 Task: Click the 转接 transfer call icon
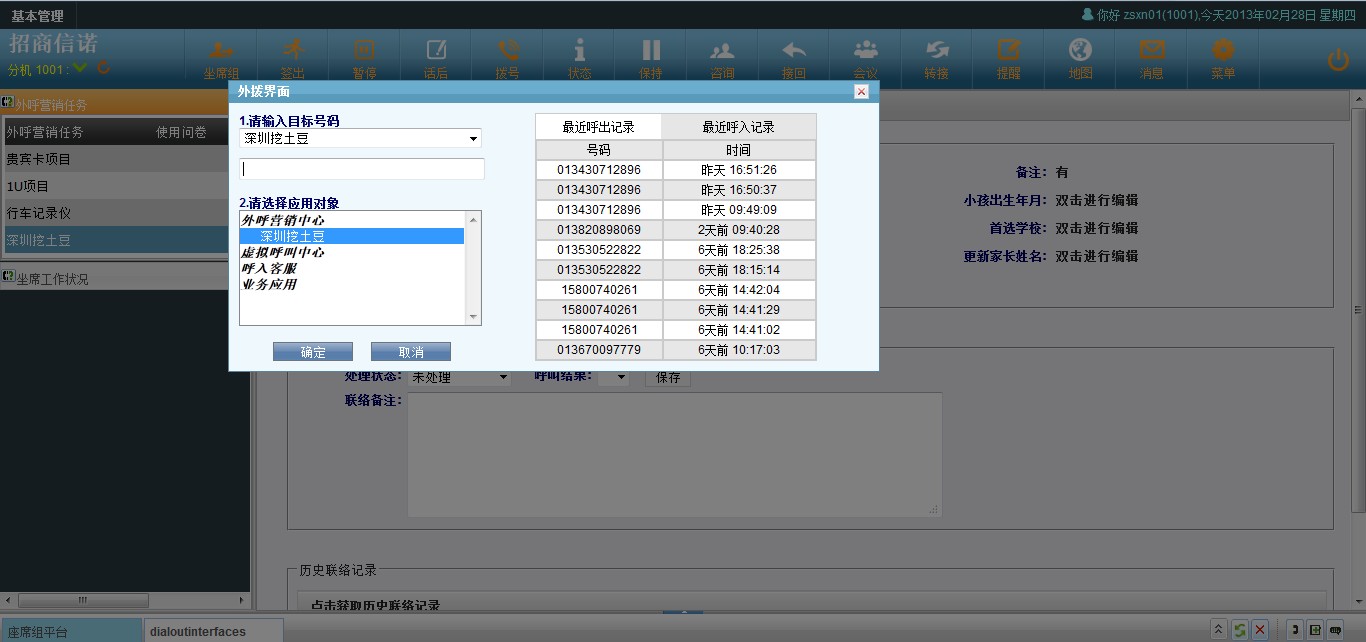tap(936, 57)
